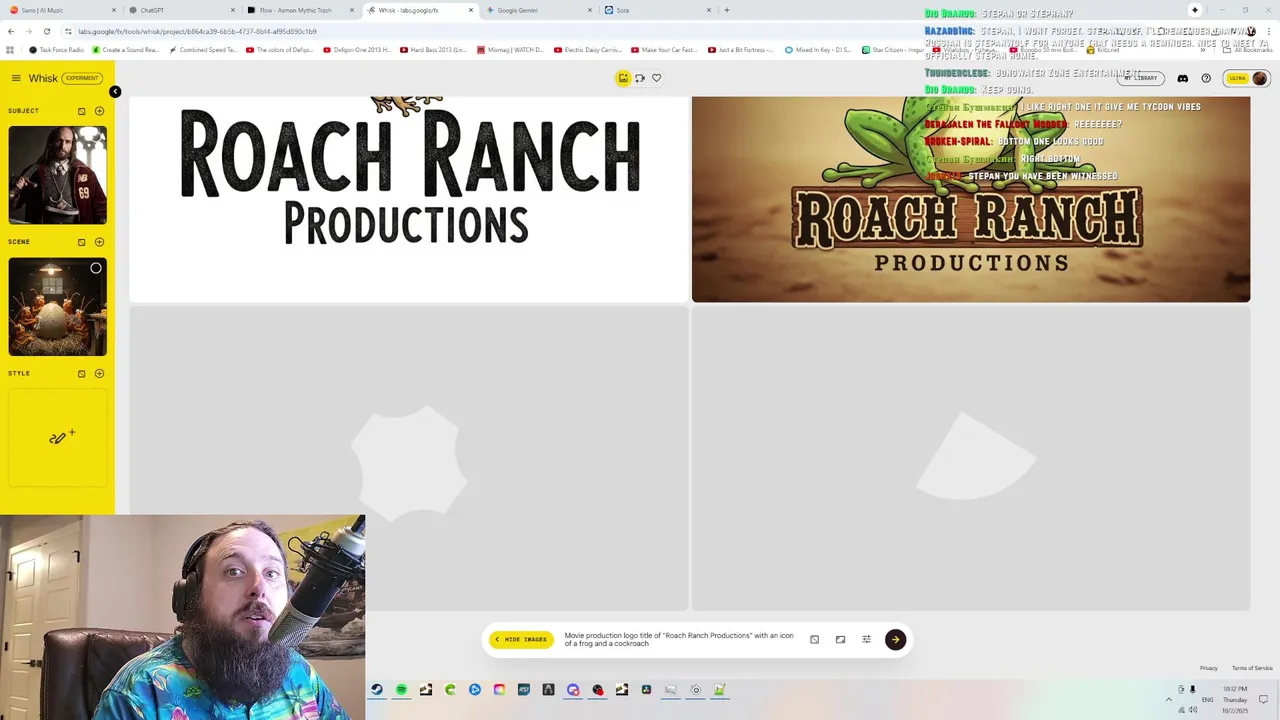This screenshot has width=1280, height=720.
Task: Click the empty style slot with pencil icon
Action: 58,438
